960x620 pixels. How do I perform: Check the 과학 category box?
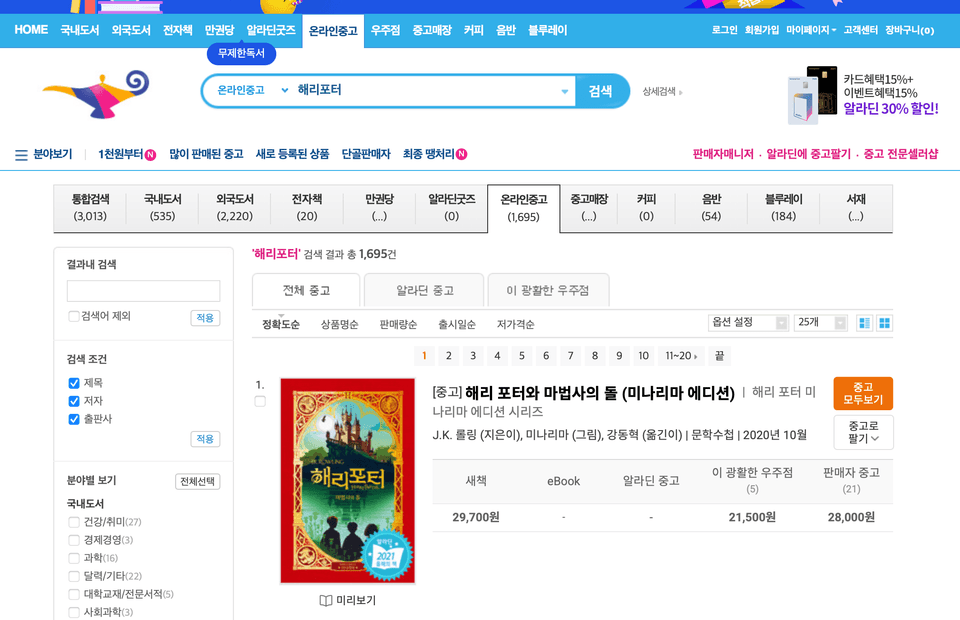74,558
